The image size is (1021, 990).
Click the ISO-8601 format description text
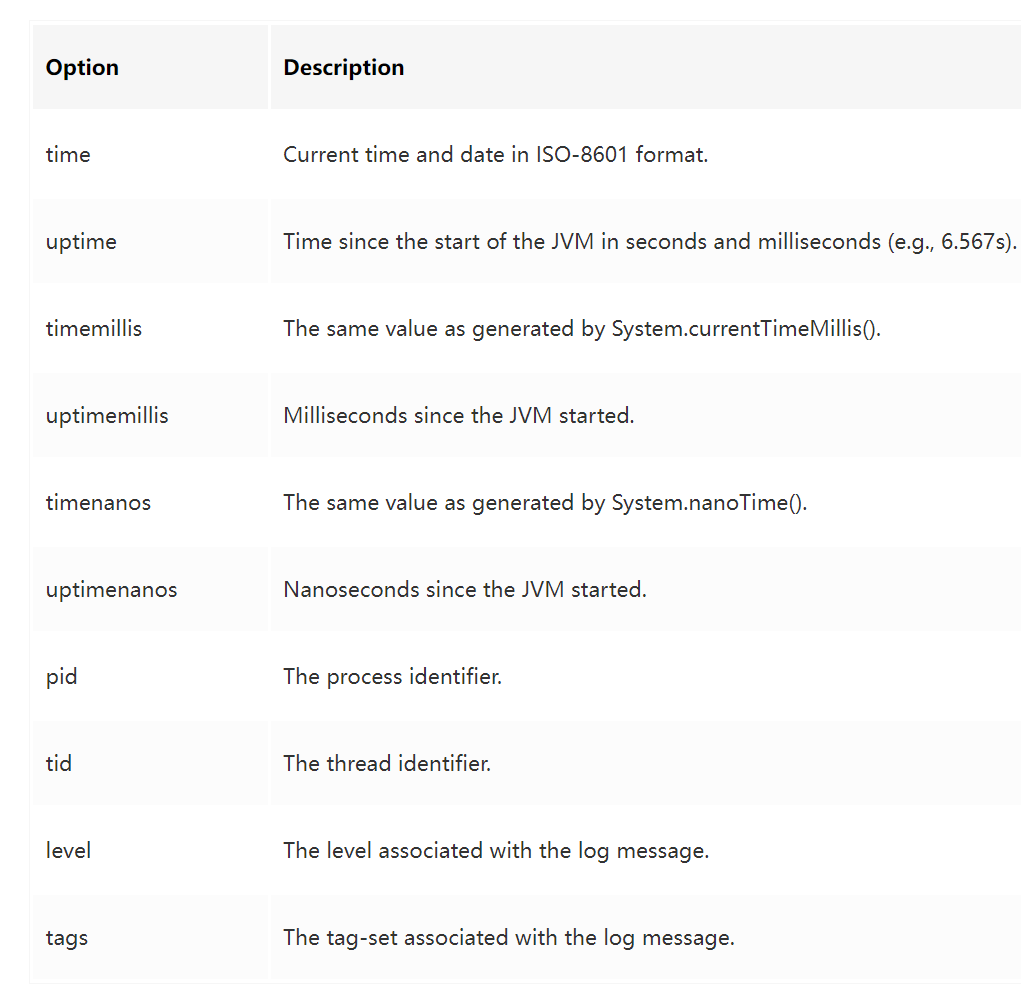click(496, 154)
